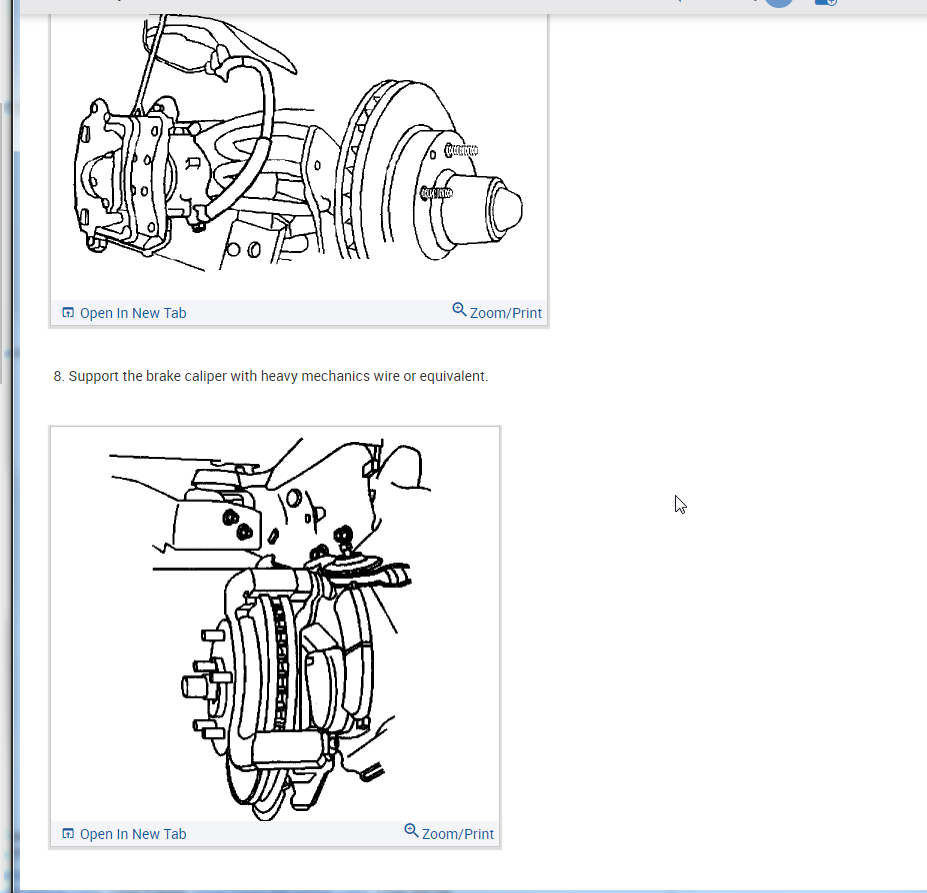Click the magnifier icon below the step 8 diagram
The height and width of the screenshot is (893, 927).
[411, 830]
